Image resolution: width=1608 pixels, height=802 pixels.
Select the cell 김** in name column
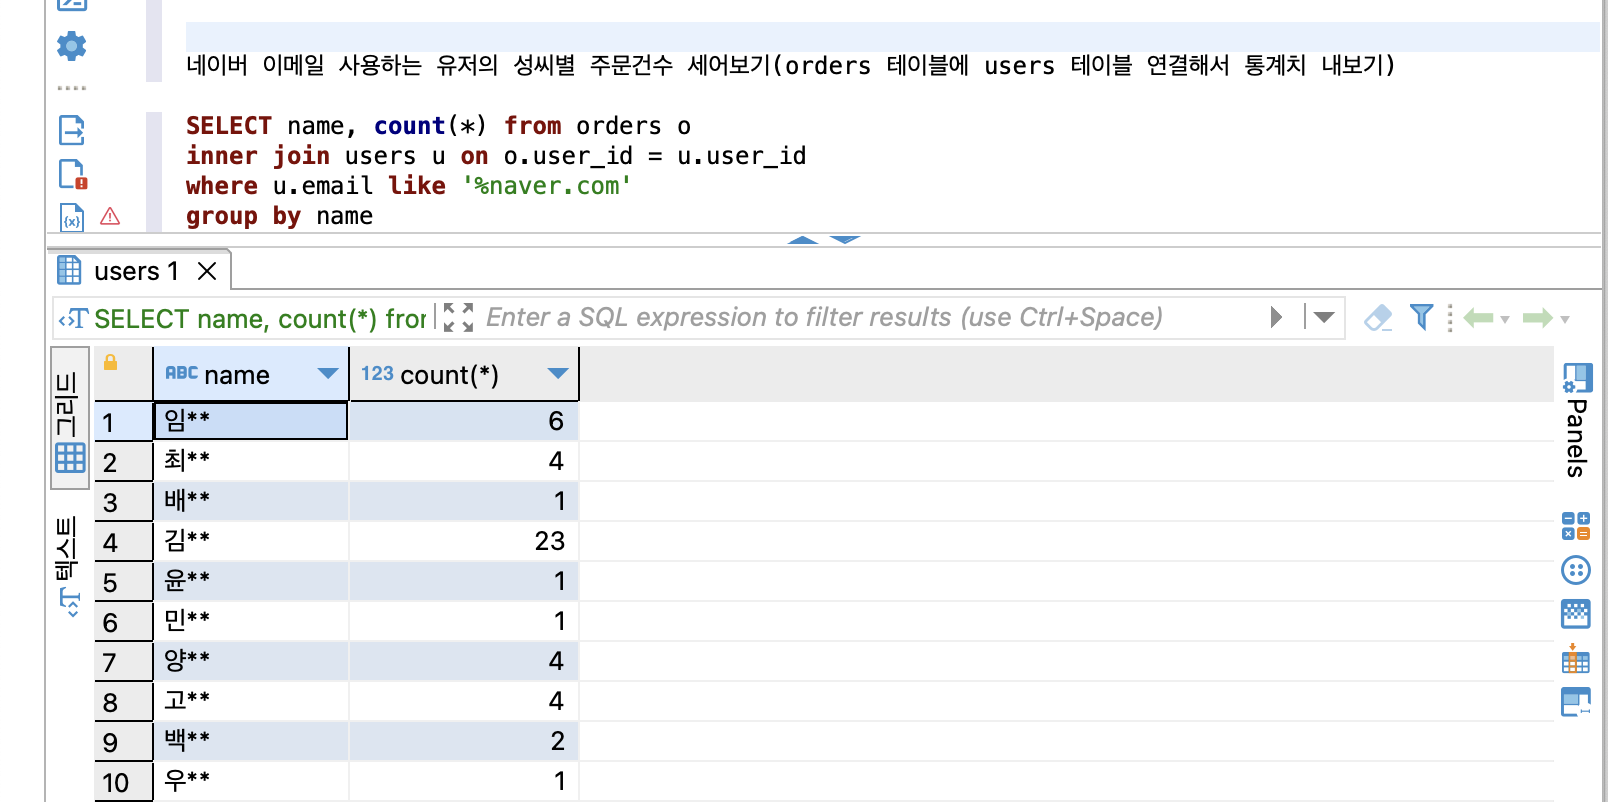(x=251, y=541)
